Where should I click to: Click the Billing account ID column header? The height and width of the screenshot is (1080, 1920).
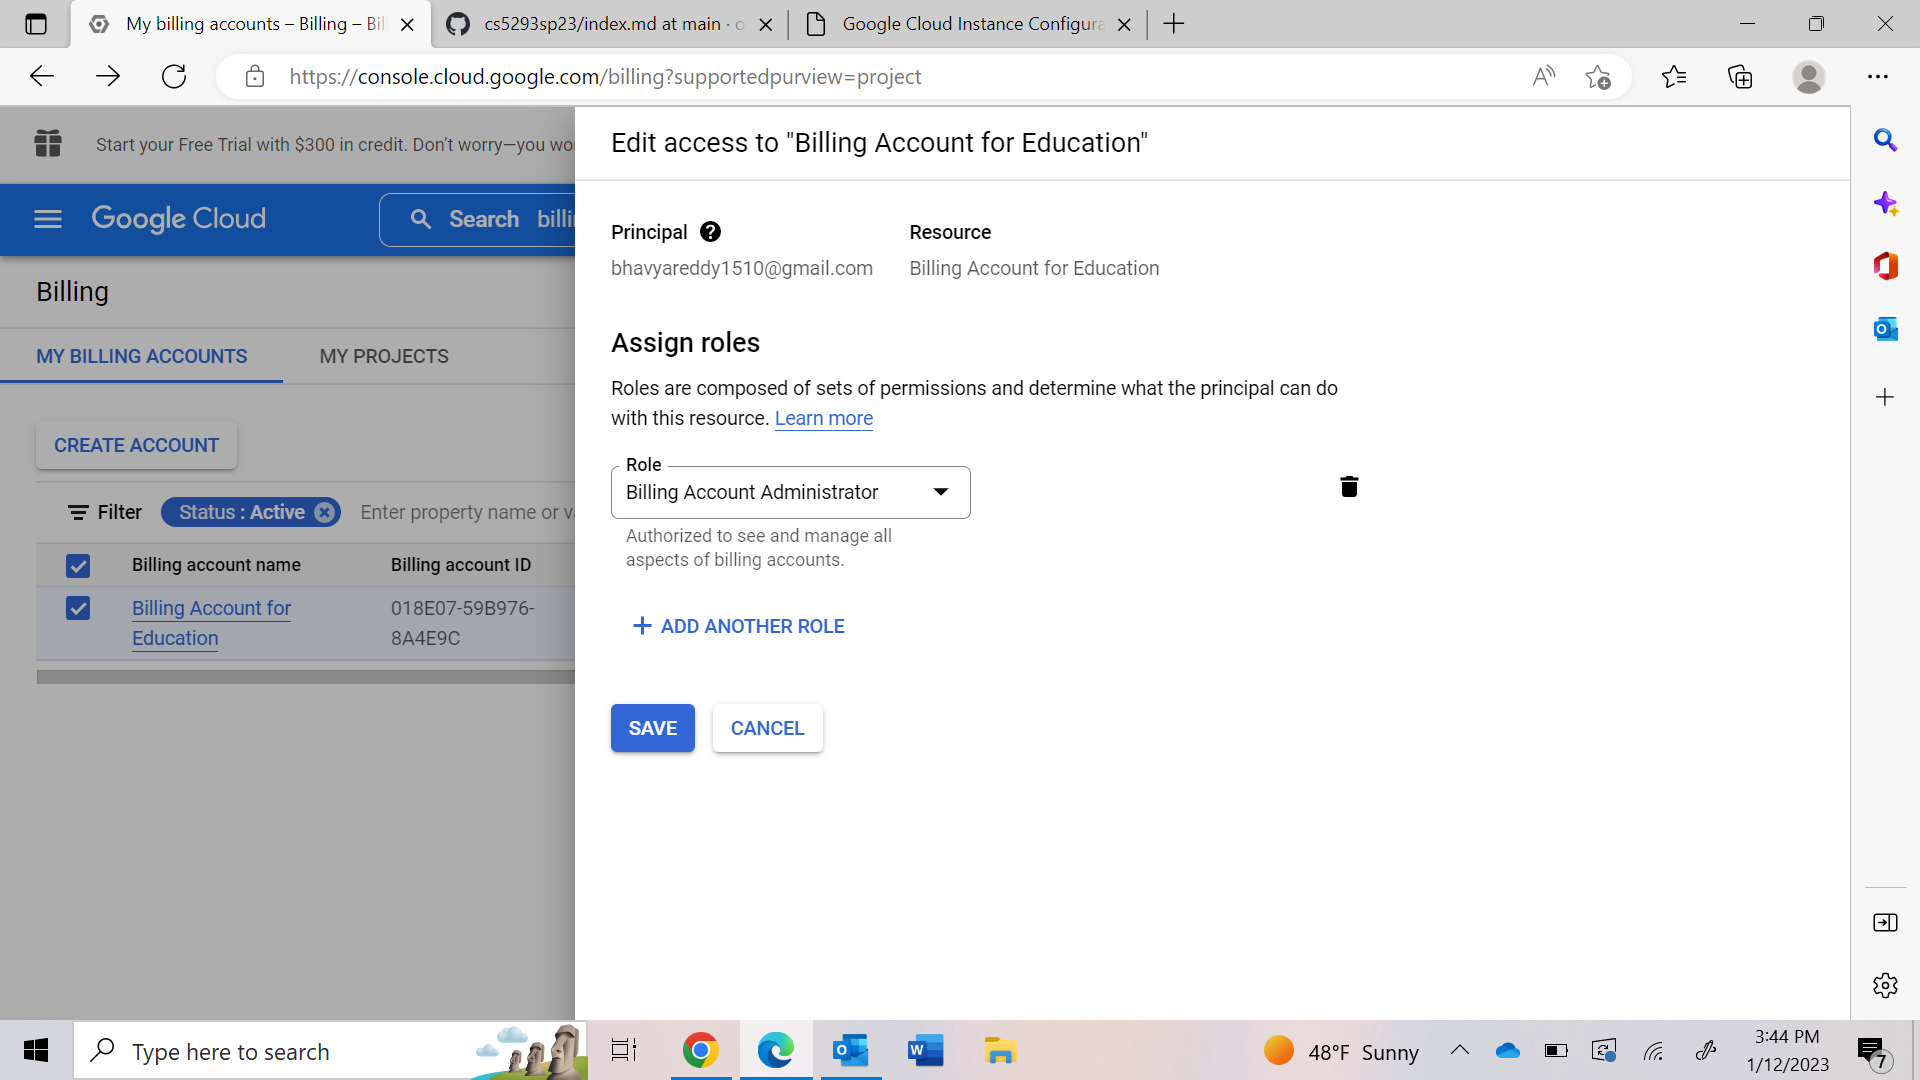click(461, 565)
